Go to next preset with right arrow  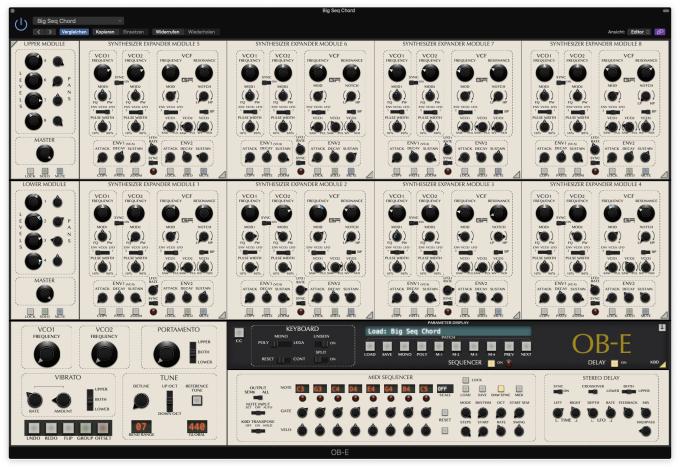50,32
